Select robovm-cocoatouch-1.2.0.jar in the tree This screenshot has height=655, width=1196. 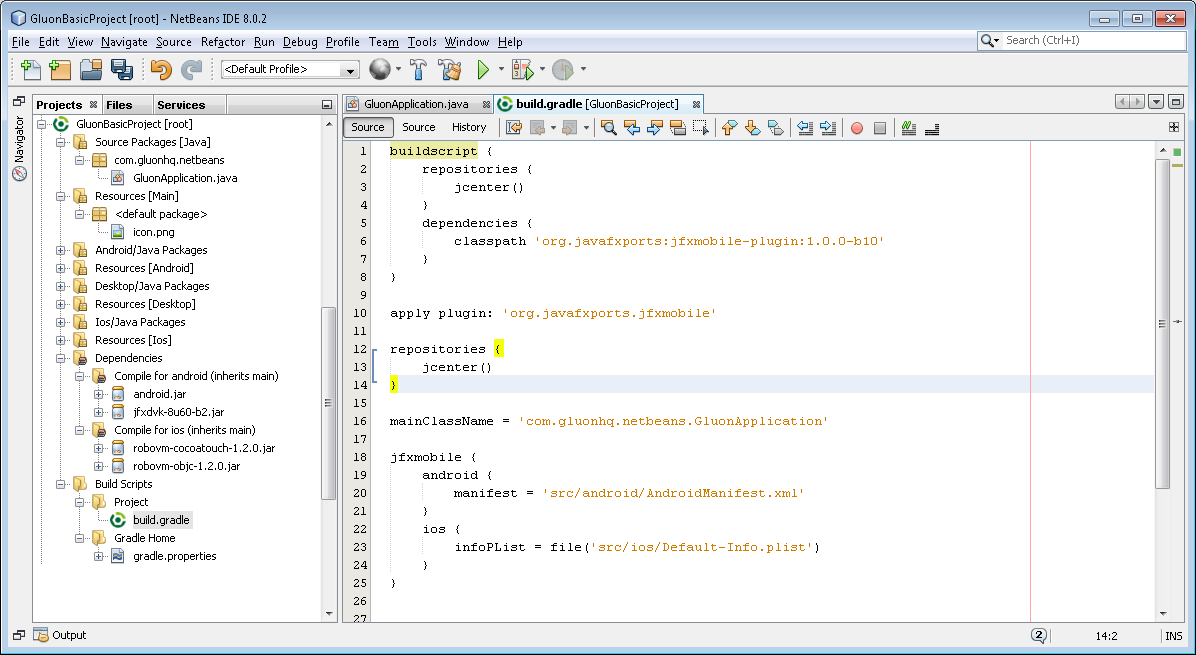click(204, 448)
